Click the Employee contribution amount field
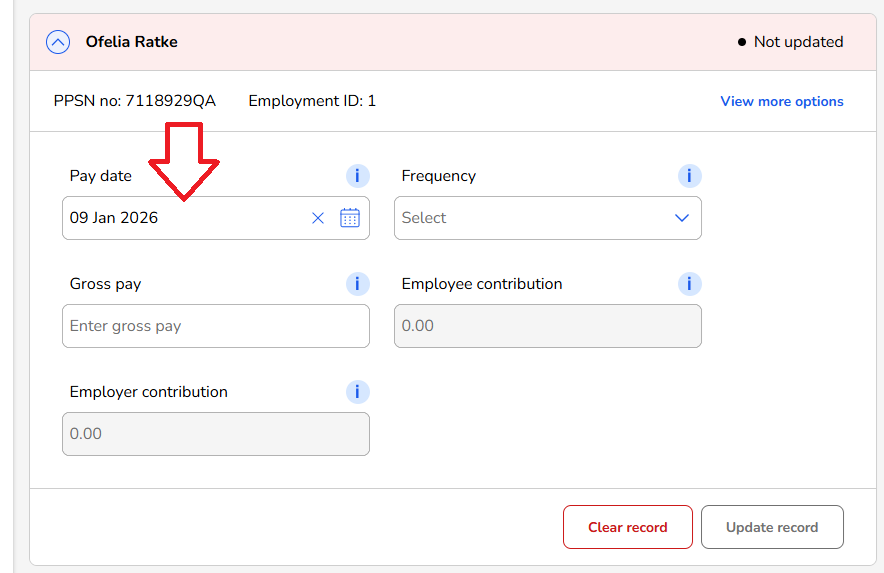884x573 pixels. (547, 326)
